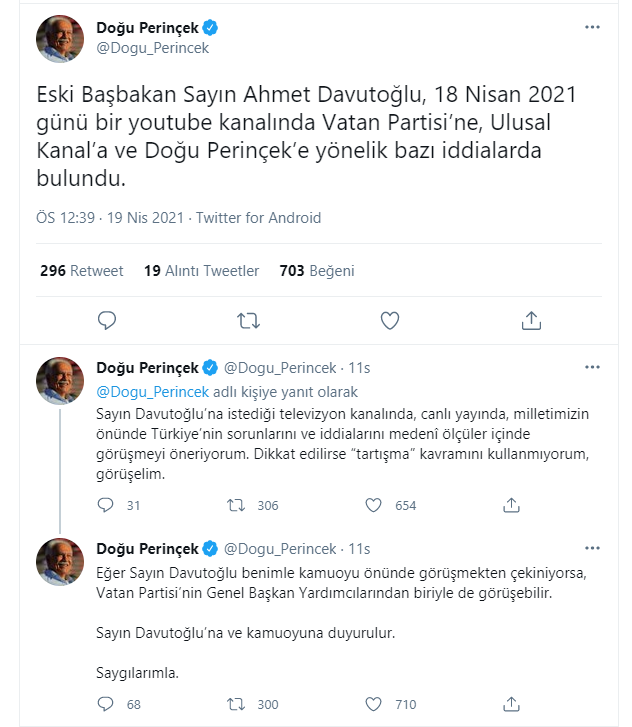Reply to the 68-reply tweet

pos(107,704)
